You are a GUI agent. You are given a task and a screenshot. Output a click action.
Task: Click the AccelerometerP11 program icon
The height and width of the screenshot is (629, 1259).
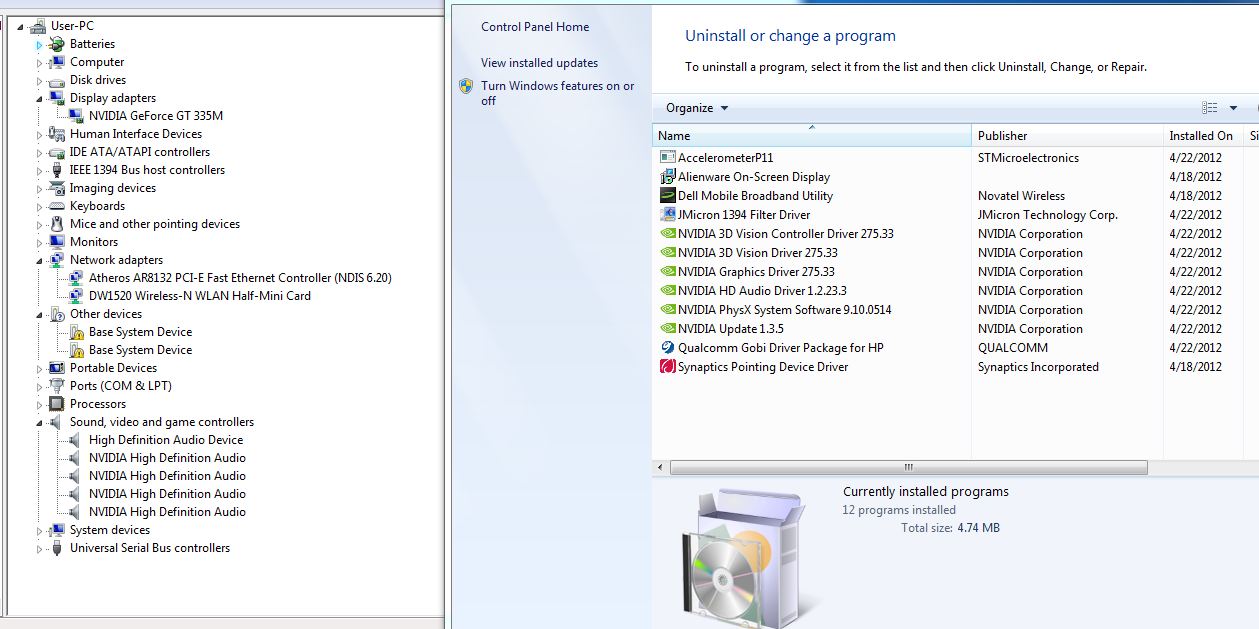coord(668,158)
